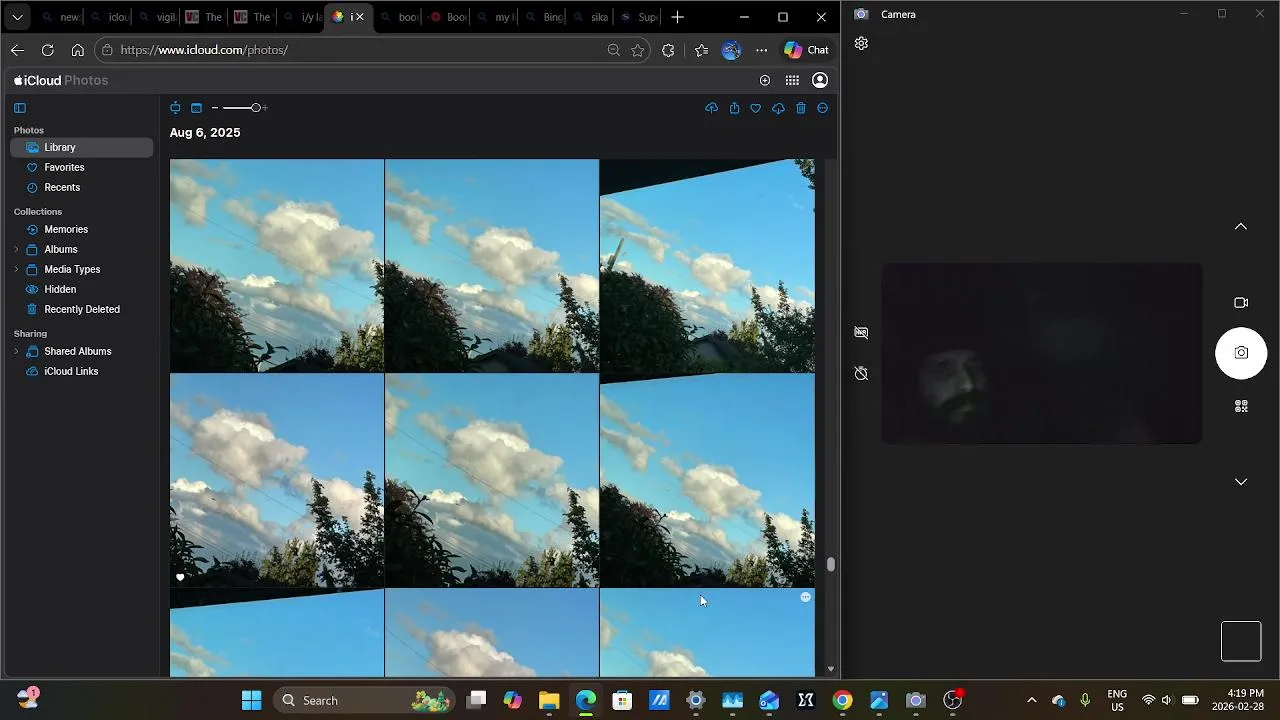Click the browser address bar URL

(x=204, y=50)
